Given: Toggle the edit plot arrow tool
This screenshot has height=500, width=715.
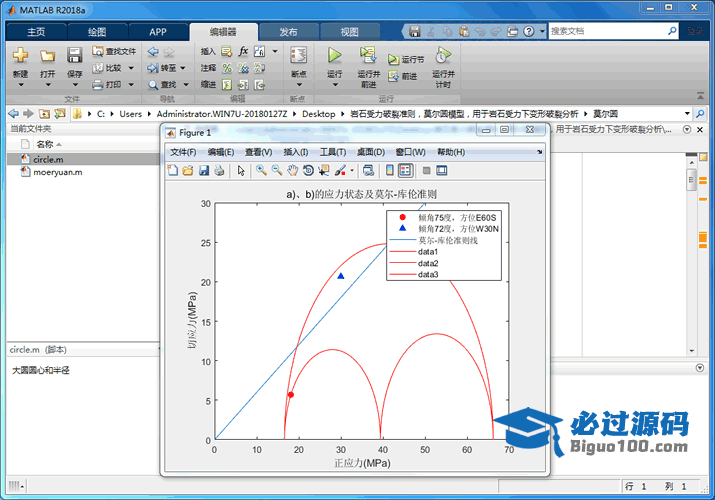Looking at the screenshot, I should point(240,170).
